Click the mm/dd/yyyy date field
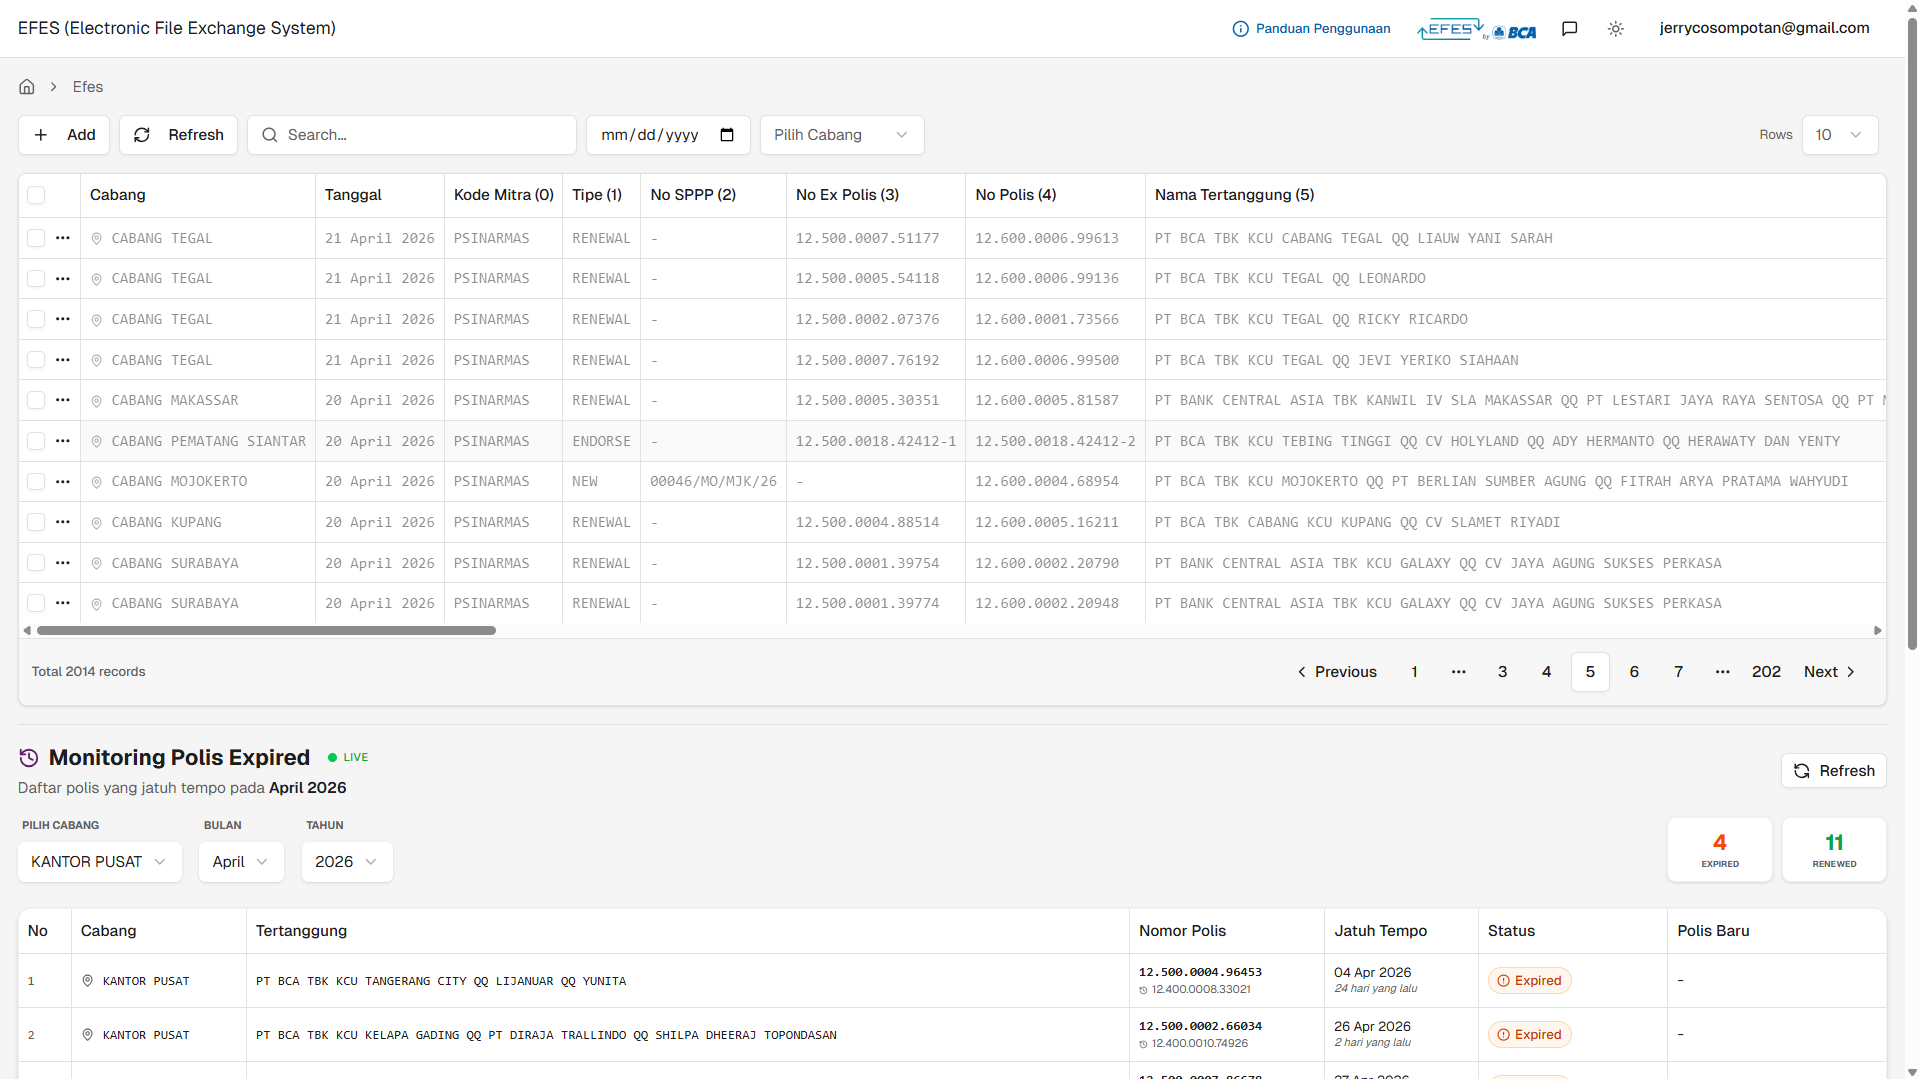Screen dimensions: 1919x1079 (668, 135)
